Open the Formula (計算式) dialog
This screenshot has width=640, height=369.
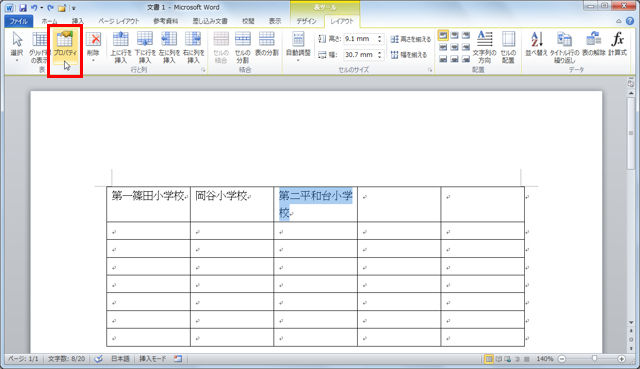[x=618, y=44]
